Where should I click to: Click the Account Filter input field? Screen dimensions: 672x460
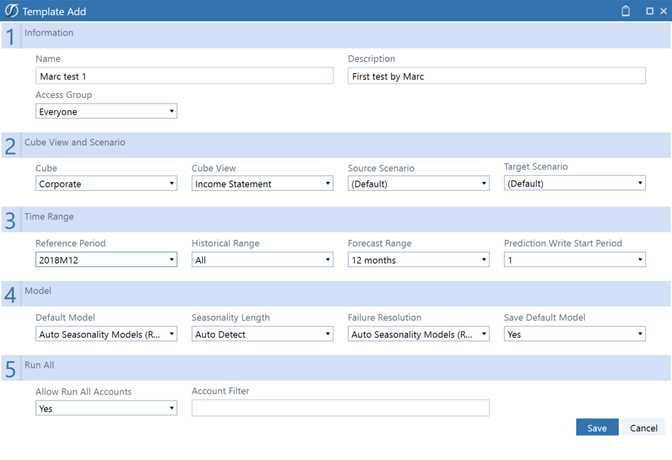pos(340,408)
